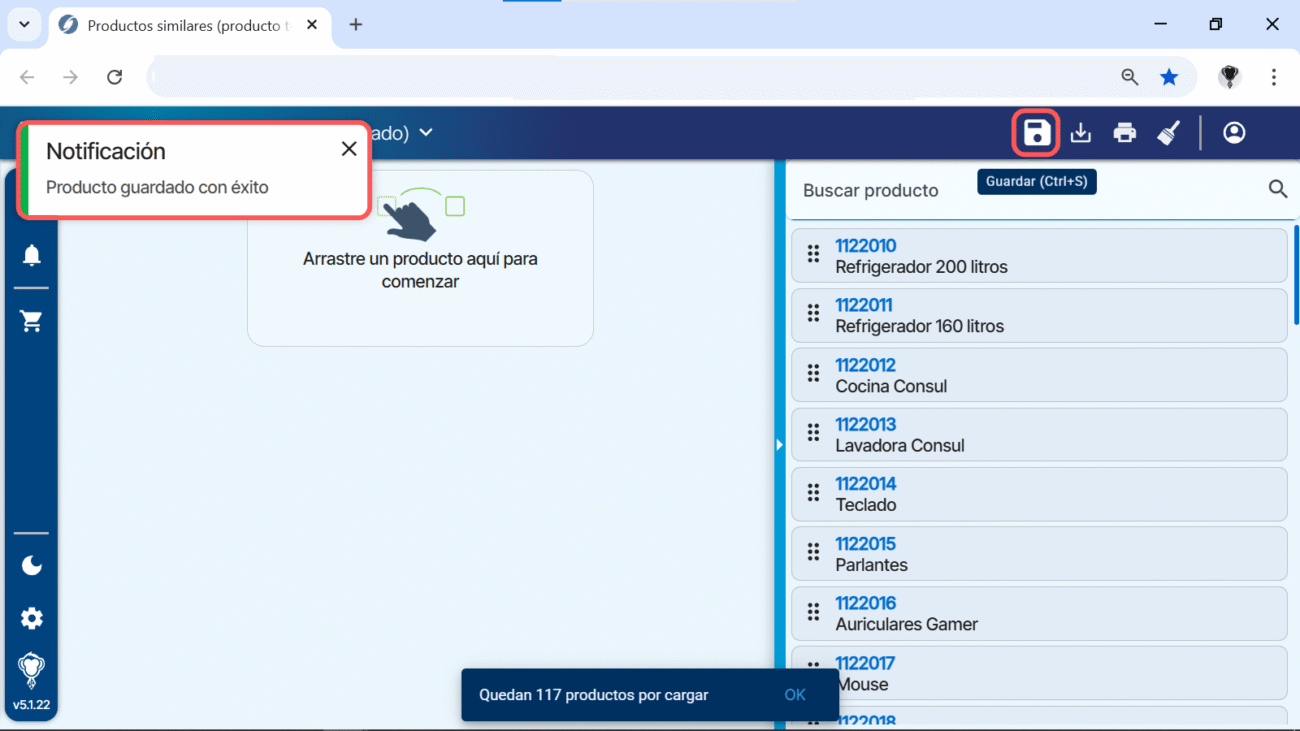This screenshot has width=1300, height=731.
Task: Select product 1122010 Refrigerador 200 litros
Action: point(1038,256)
